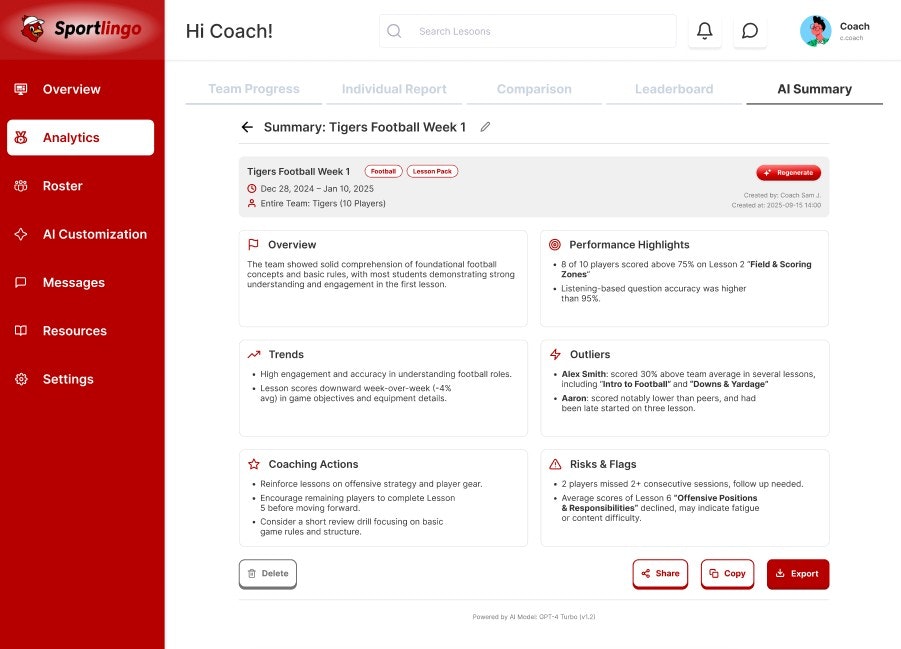
Task: Click the Tigers Football Week 1 card title
Action: [298, 171]
